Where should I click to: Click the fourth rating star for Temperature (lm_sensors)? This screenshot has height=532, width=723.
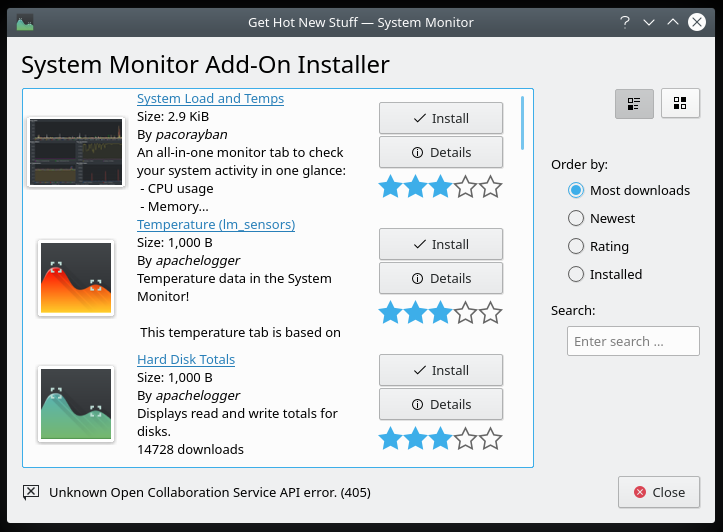(465, 313)
